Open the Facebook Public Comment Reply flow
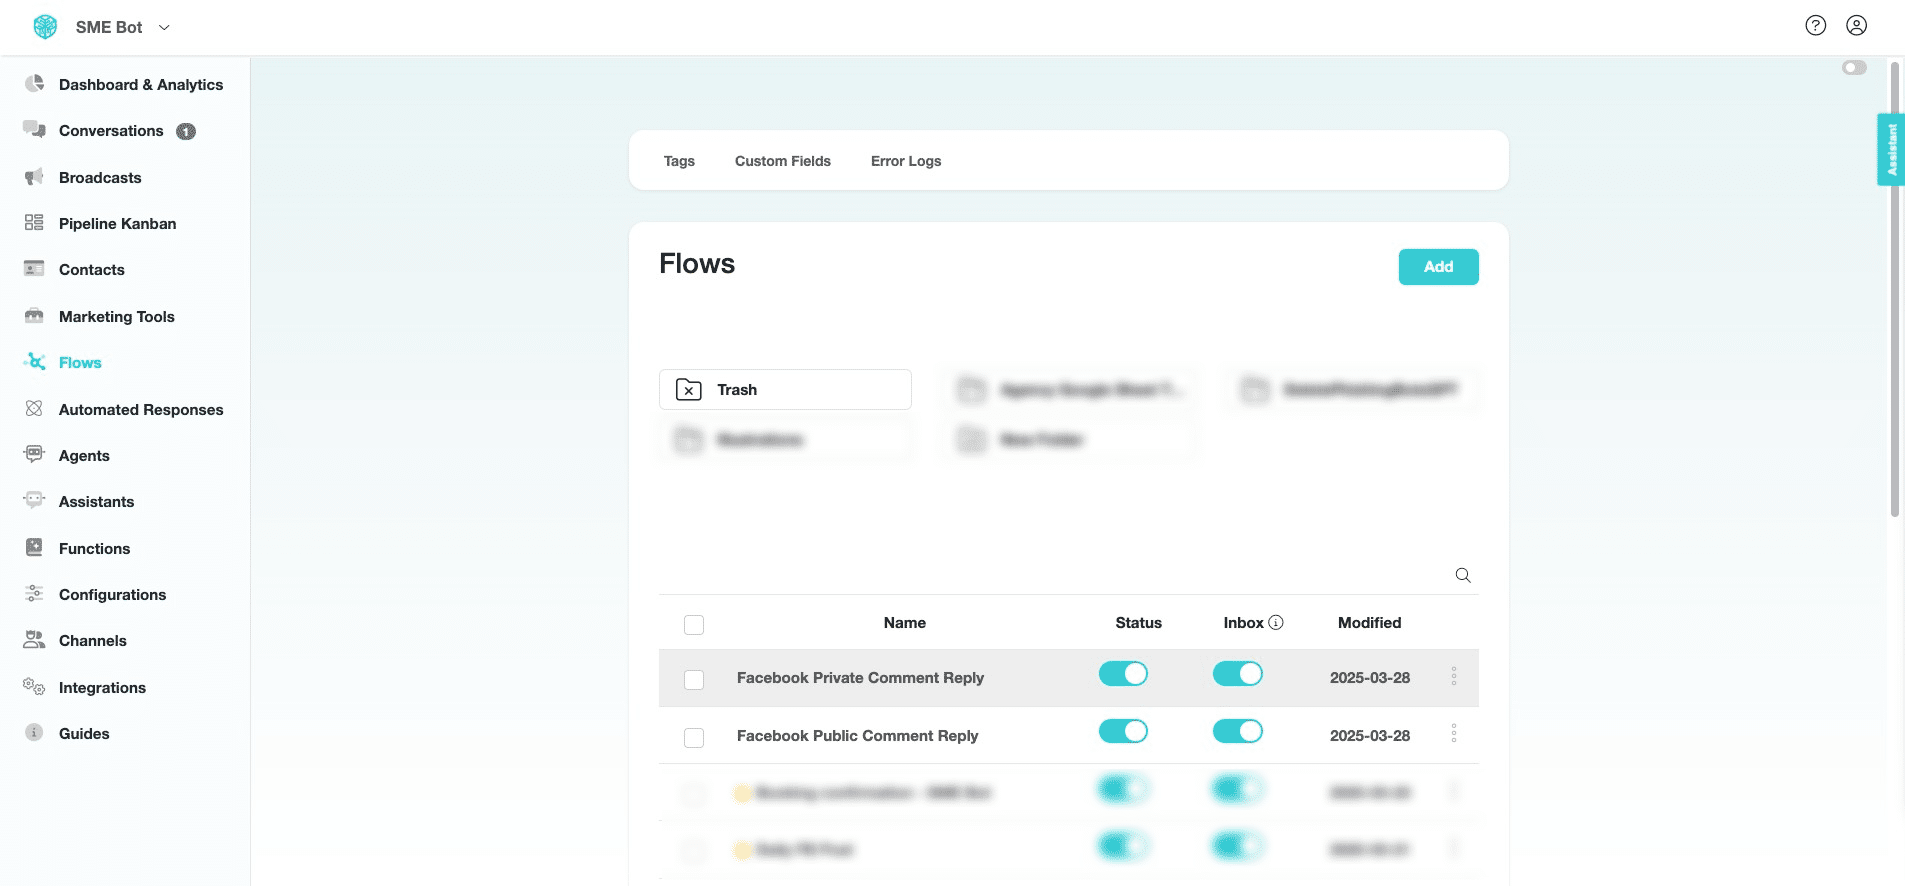 coord(857,736)
